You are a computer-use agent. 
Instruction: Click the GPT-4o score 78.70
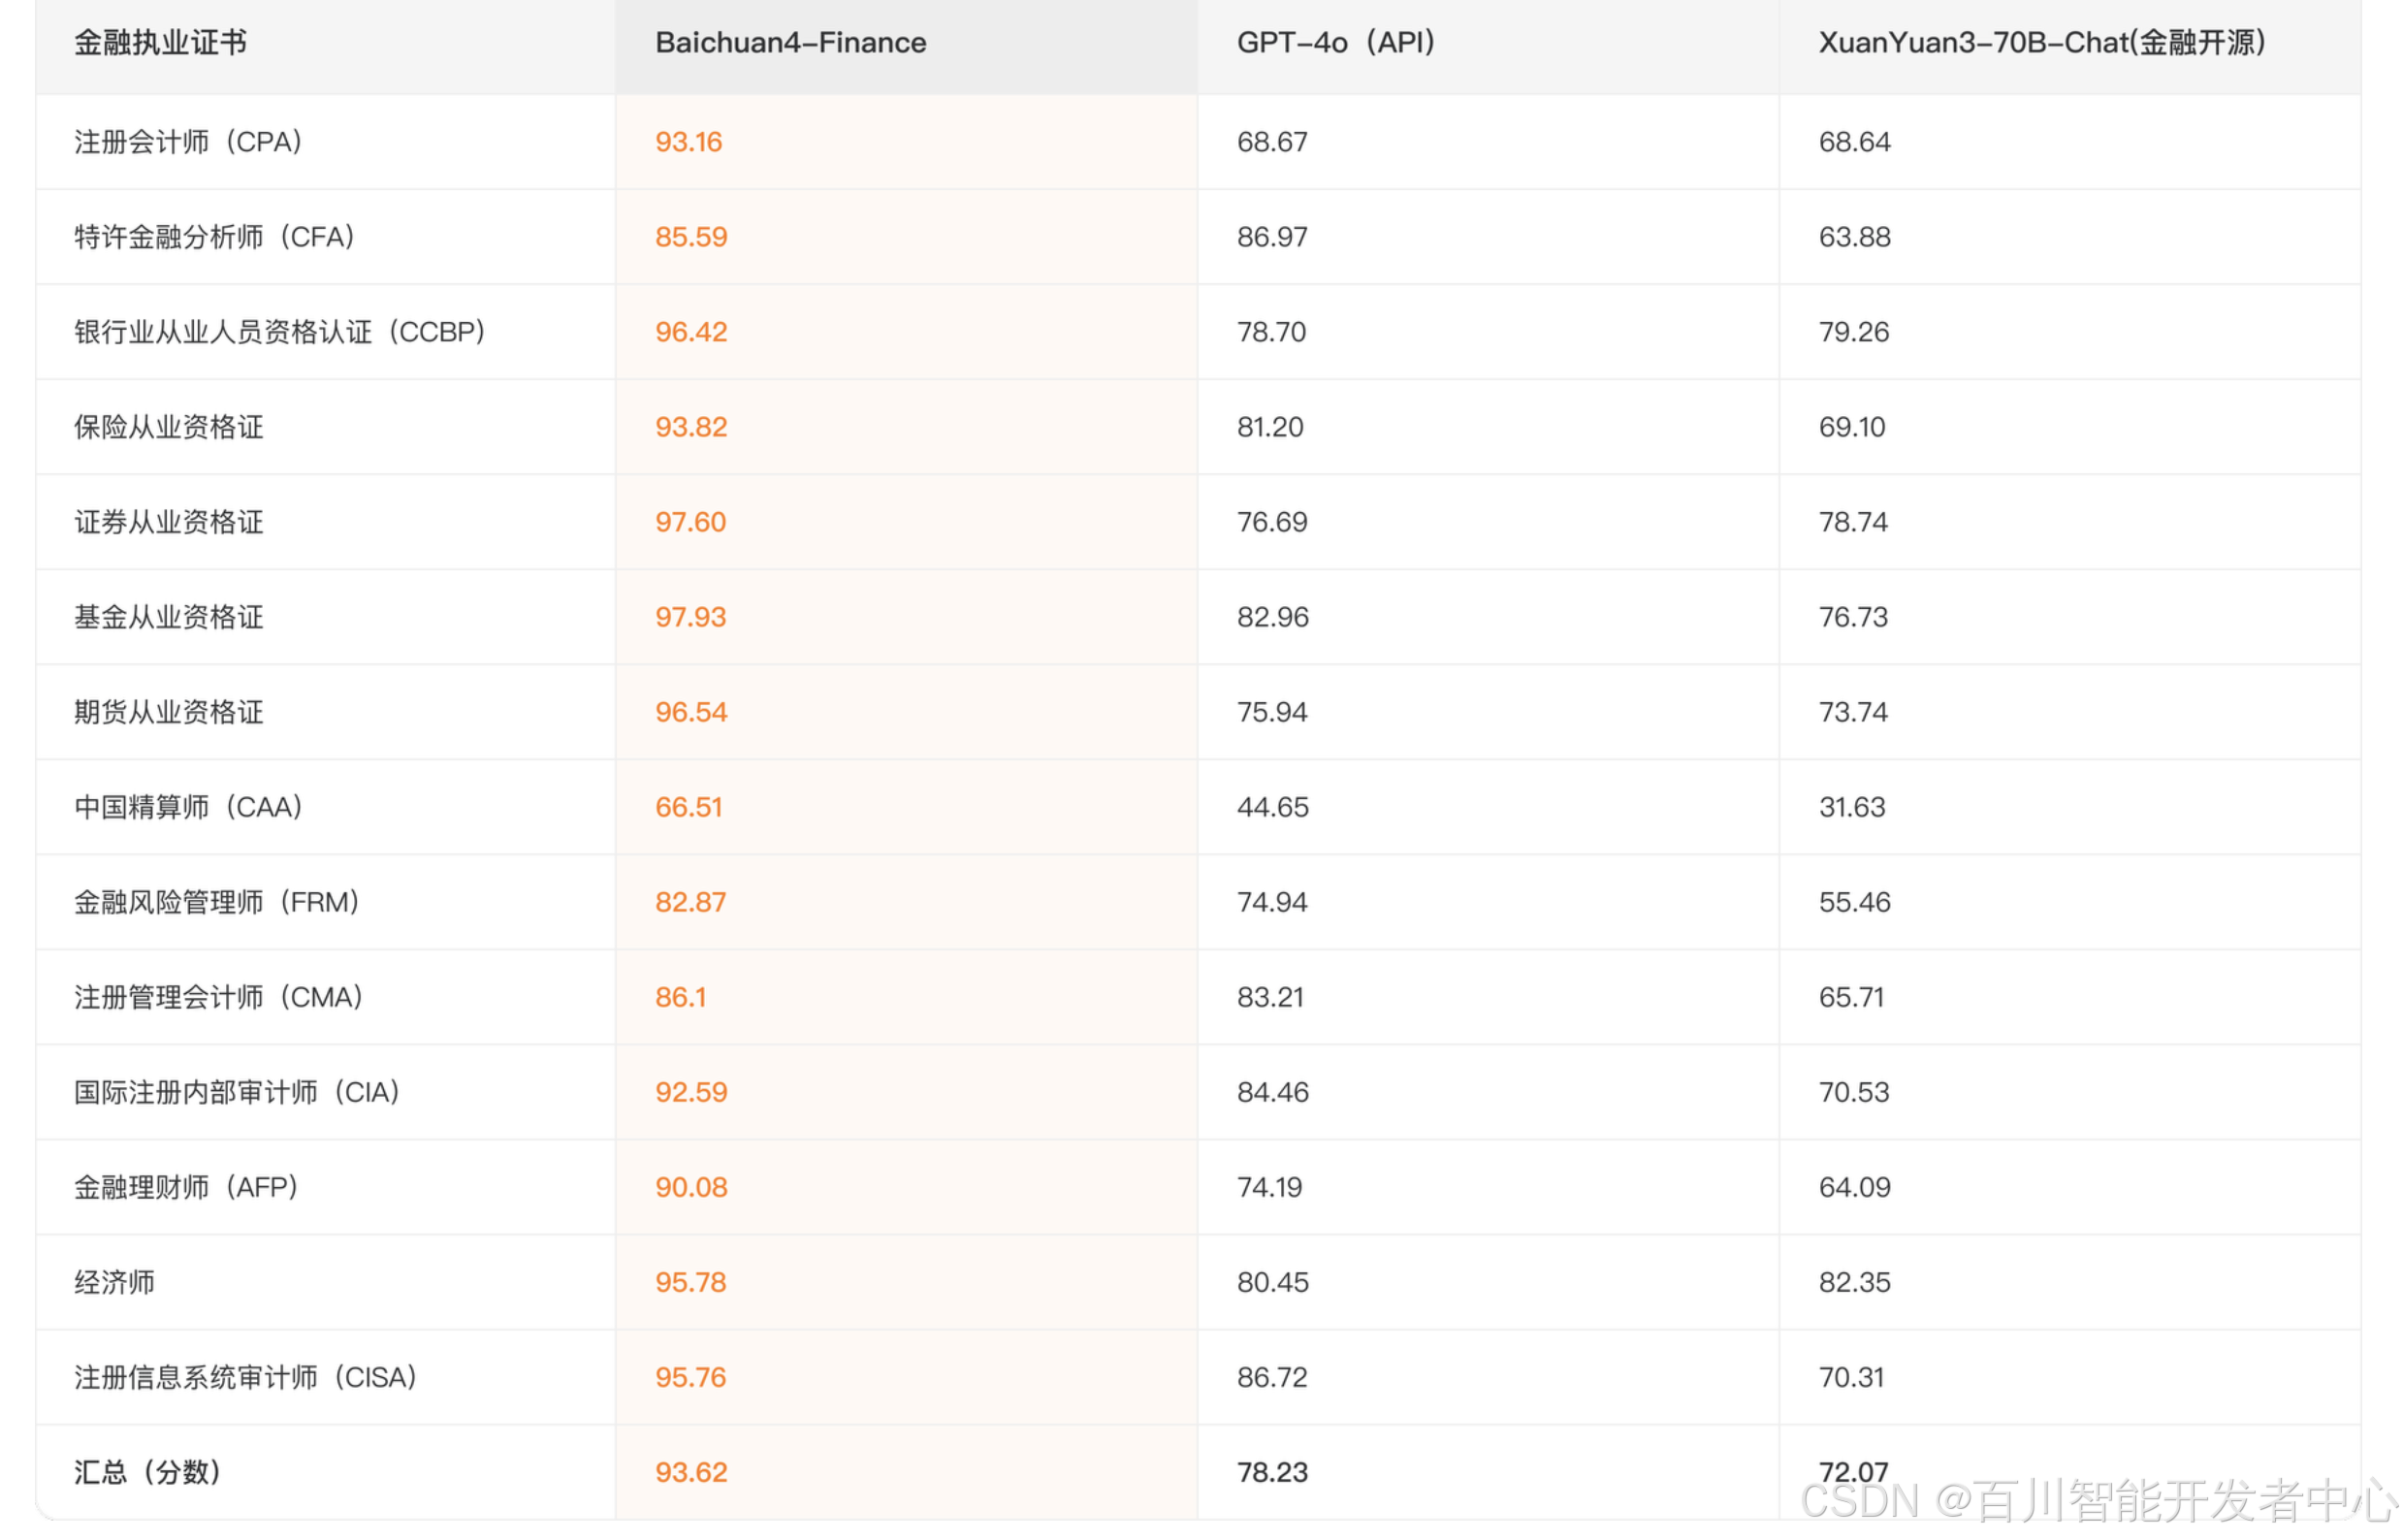pyautogui.click(x=1271, y=332)
